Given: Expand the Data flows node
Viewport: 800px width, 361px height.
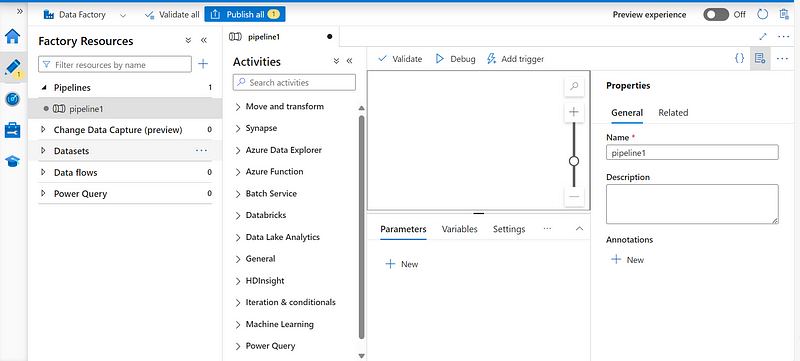Looking at the screenshot, I should click(43, 172).
